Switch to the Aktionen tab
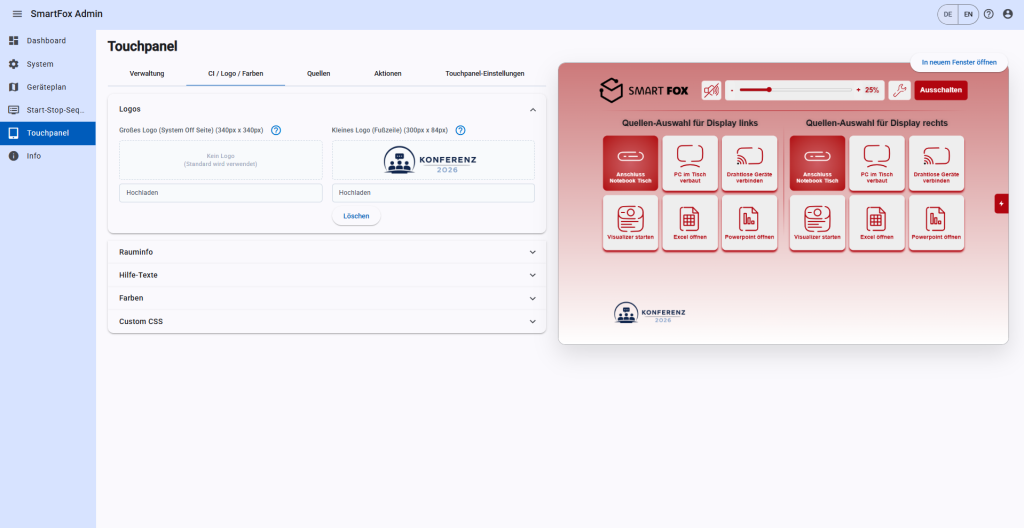The width and height of the screenshot is (1024, 528). coord(388,73)
